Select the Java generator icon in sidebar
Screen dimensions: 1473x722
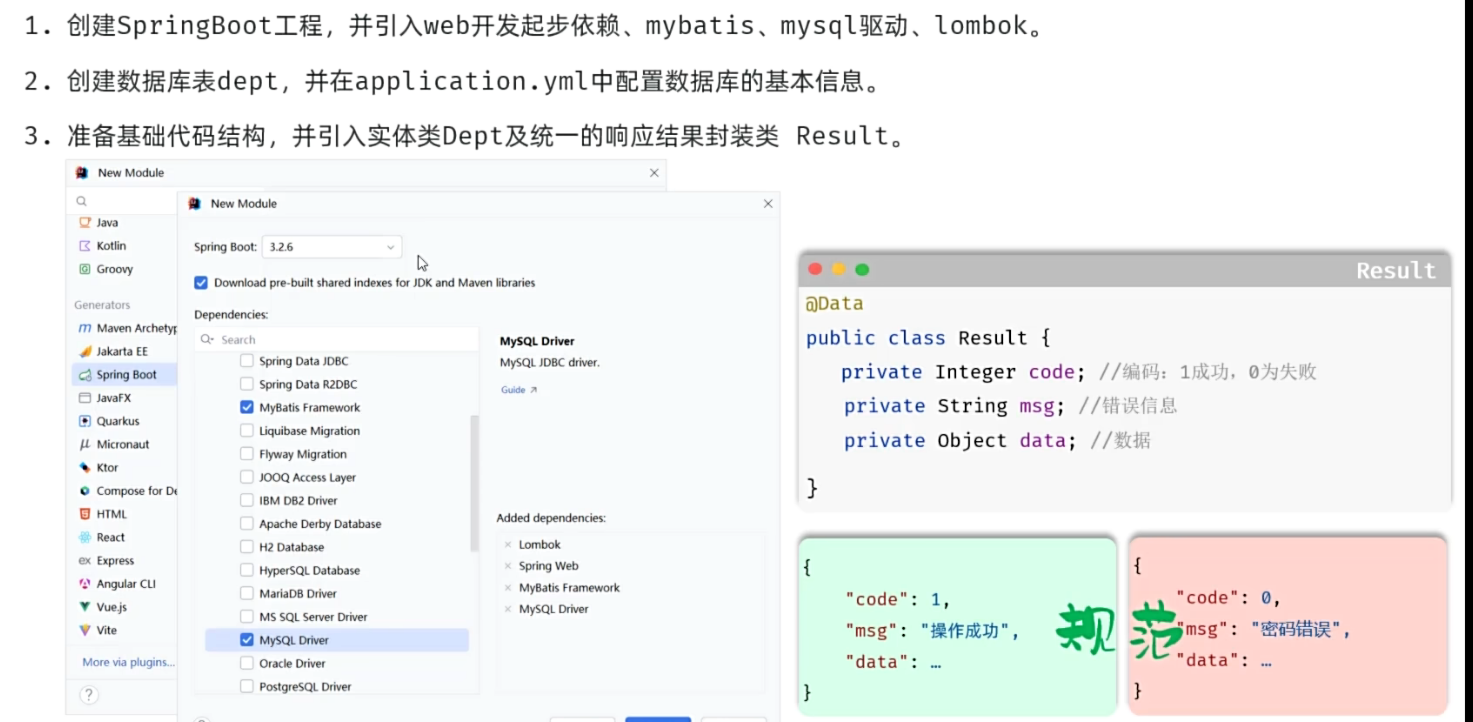click(x=85, y=222)
